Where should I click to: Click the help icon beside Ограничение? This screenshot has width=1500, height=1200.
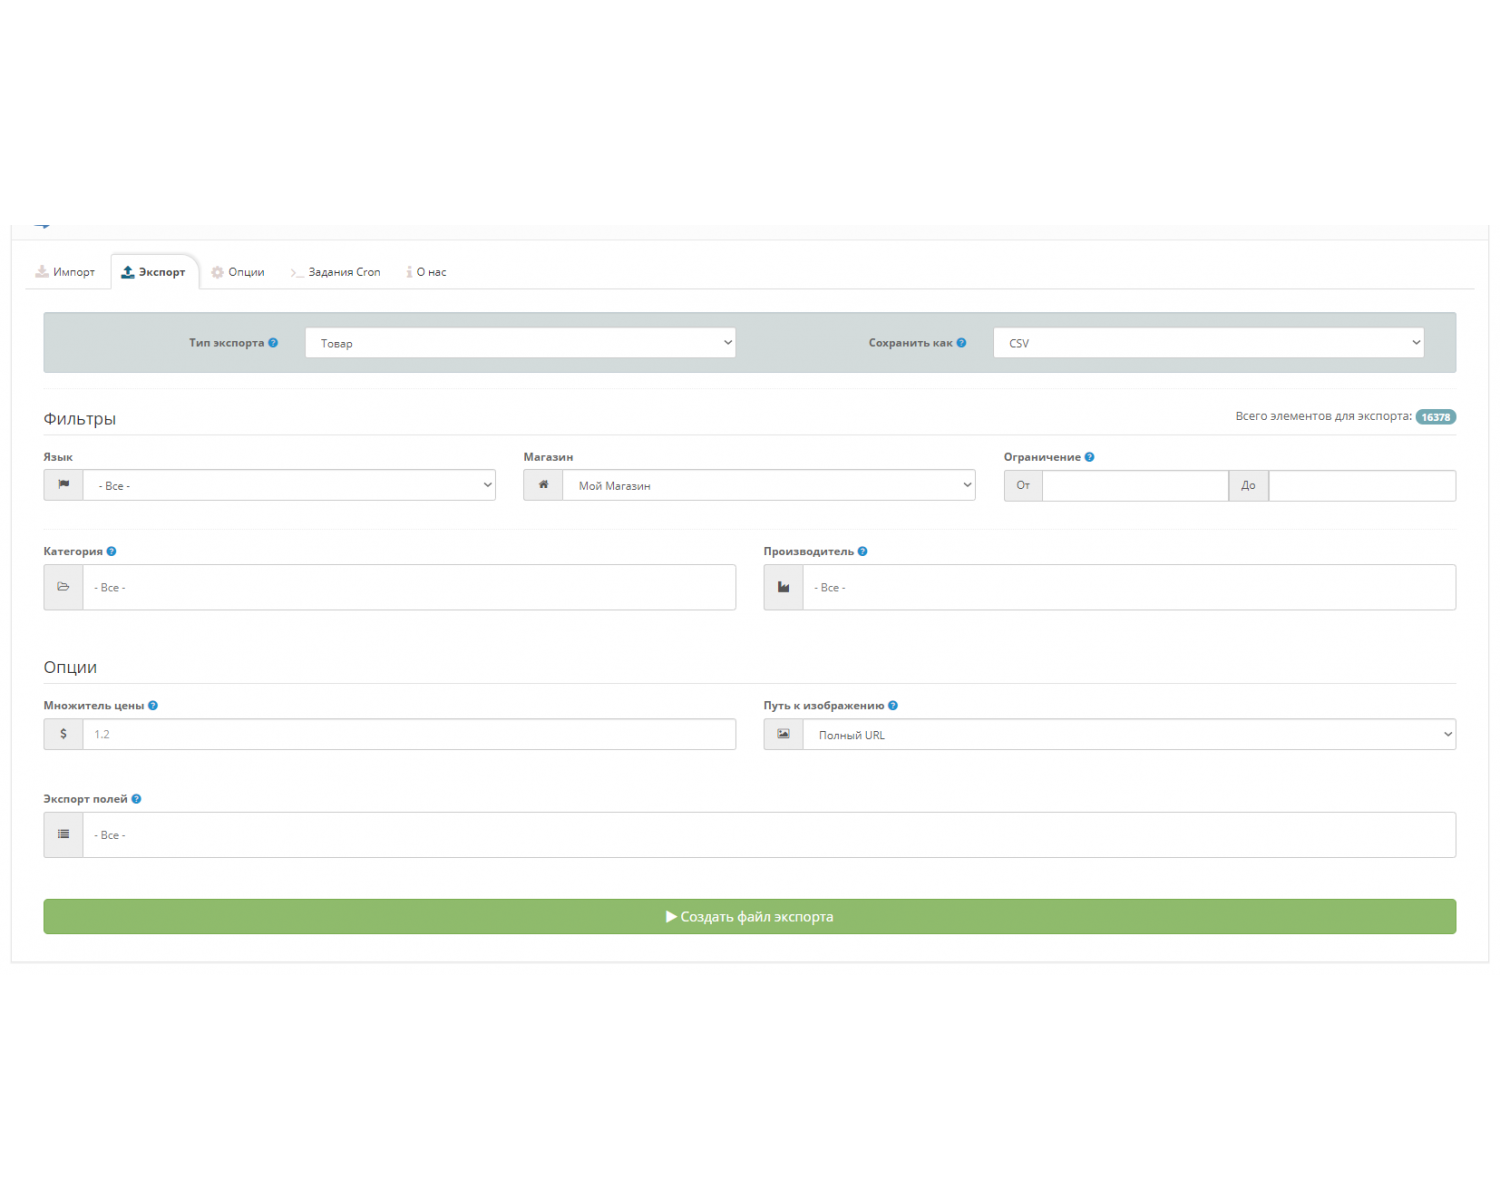point(1091,456)
